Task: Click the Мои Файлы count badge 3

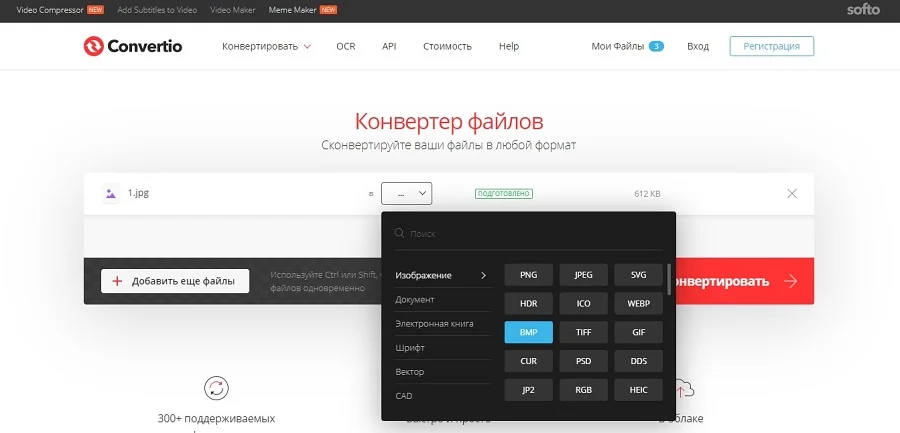Action: click(x=656, y=47)
